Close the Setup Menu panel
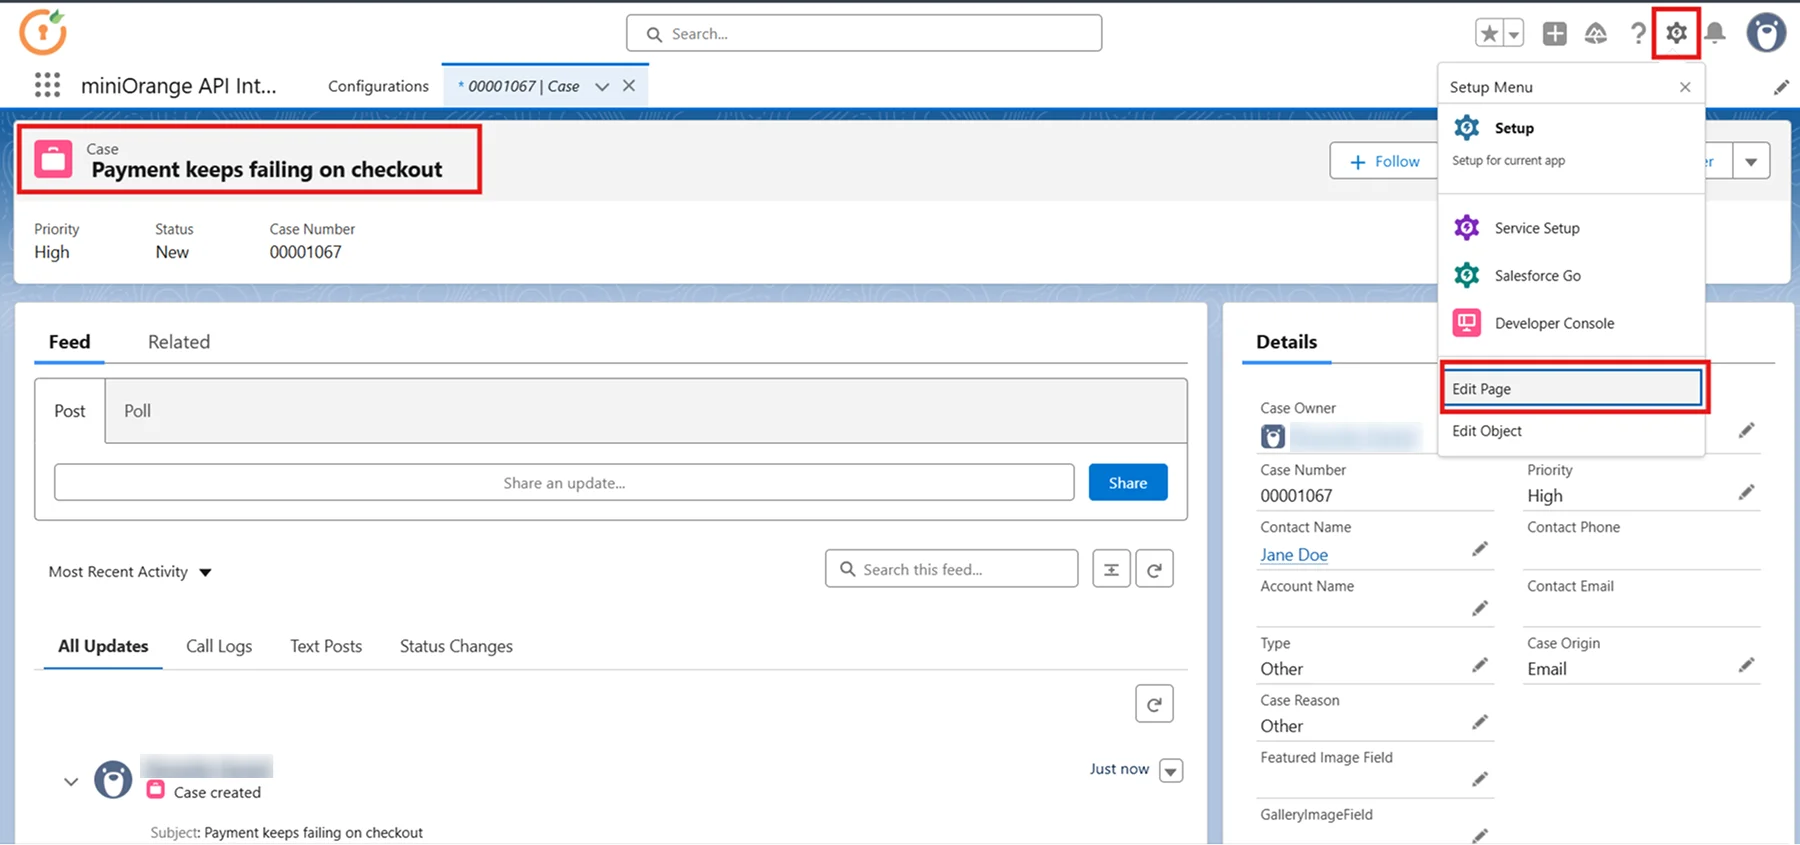 pyautogui.click(x=1685, y=87)
